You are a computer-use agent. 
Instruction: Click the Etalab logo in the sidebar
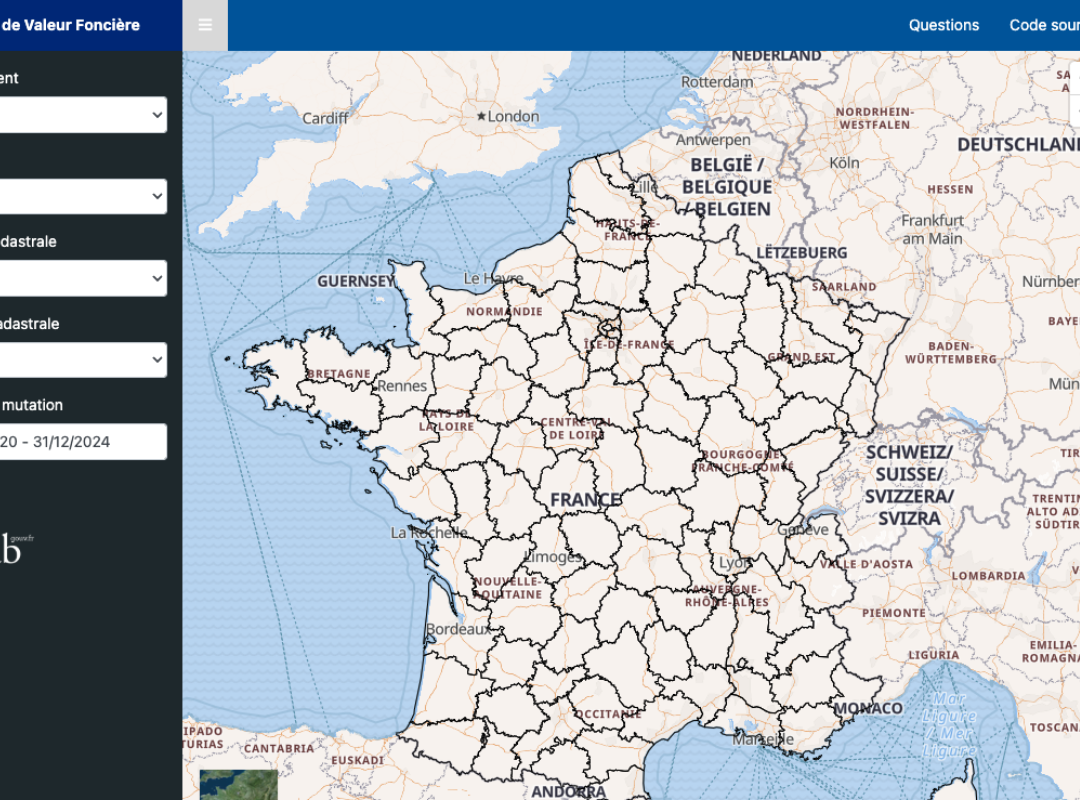pyautogui.click(x=12, y=549)
